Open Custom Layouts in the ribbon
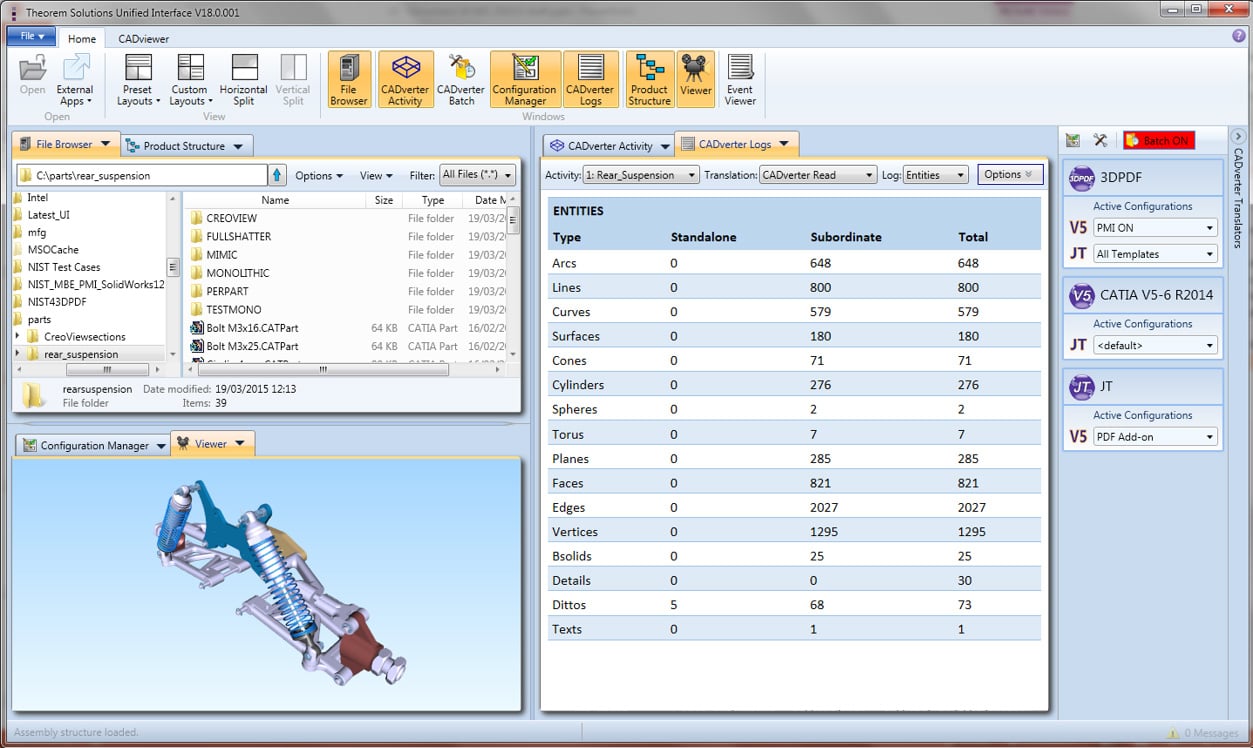This screenshot has width=1253, height=748. 190,80
